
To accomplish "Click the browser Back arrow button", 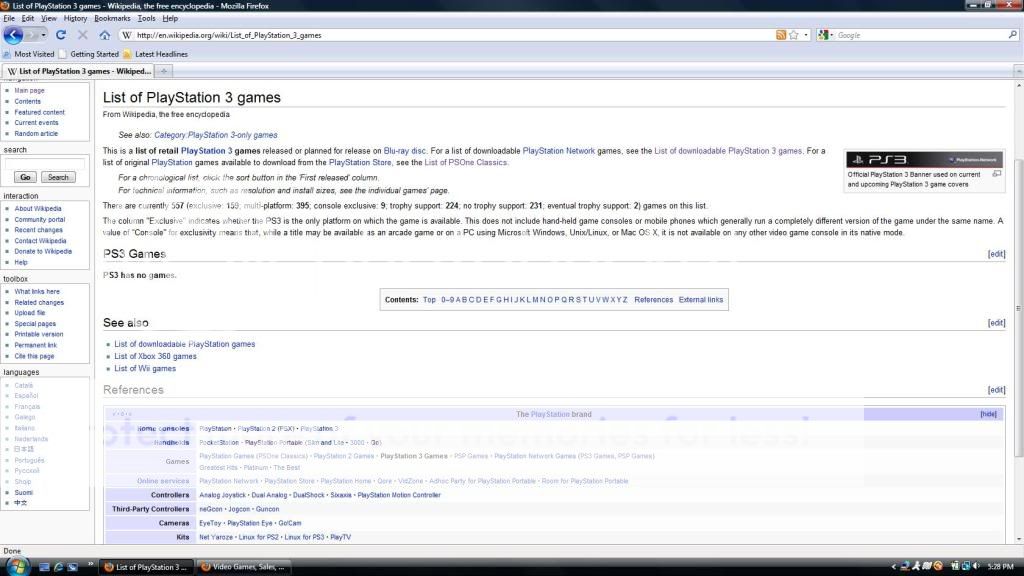I will (x=14, y=35).
